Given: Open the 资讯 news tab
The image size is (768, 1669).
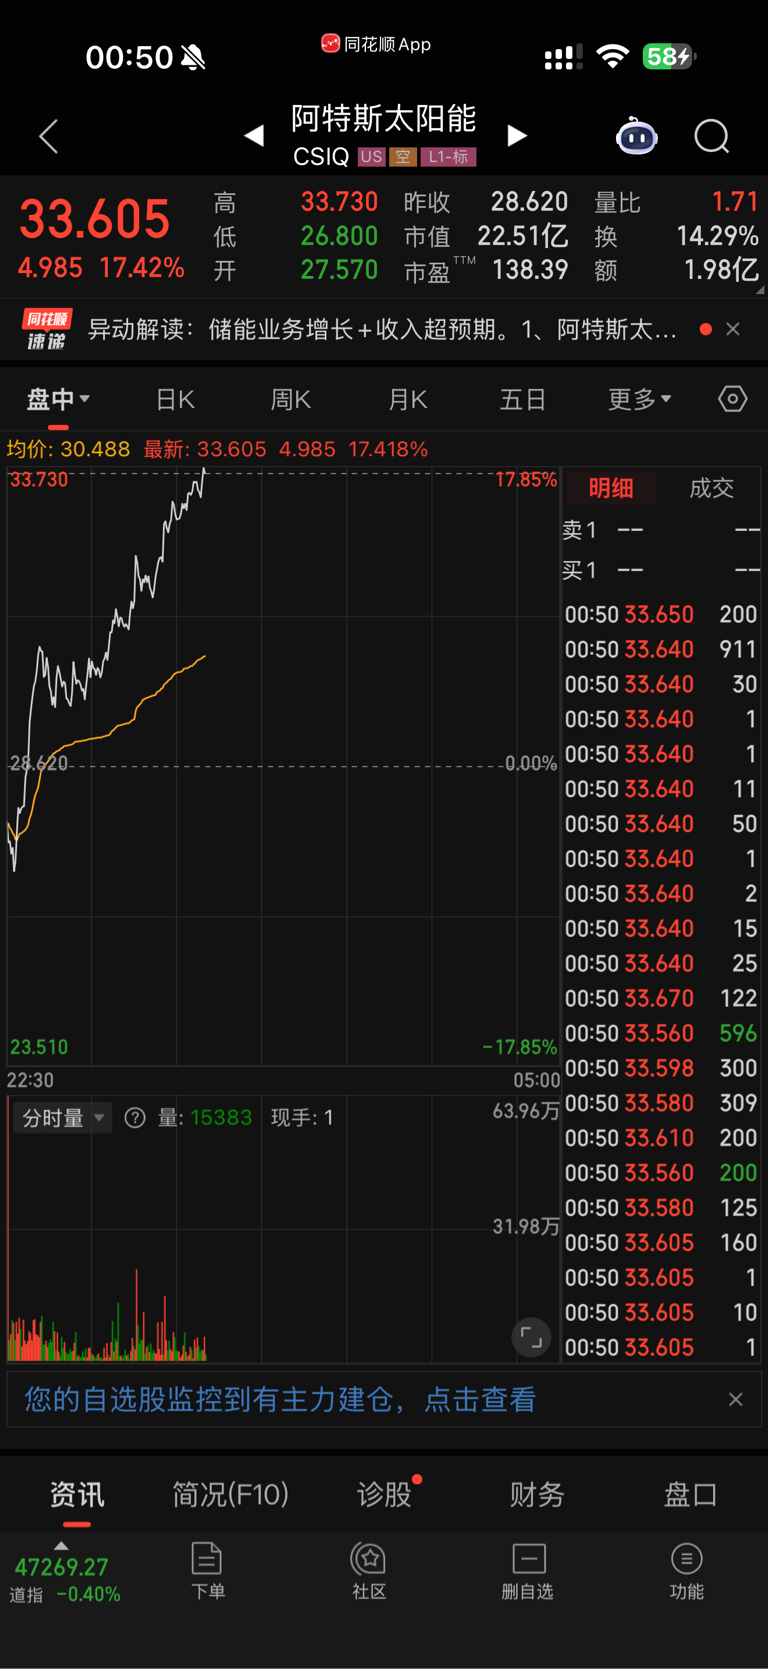Looking at the screenshot, I should [x=77, y=1495].
